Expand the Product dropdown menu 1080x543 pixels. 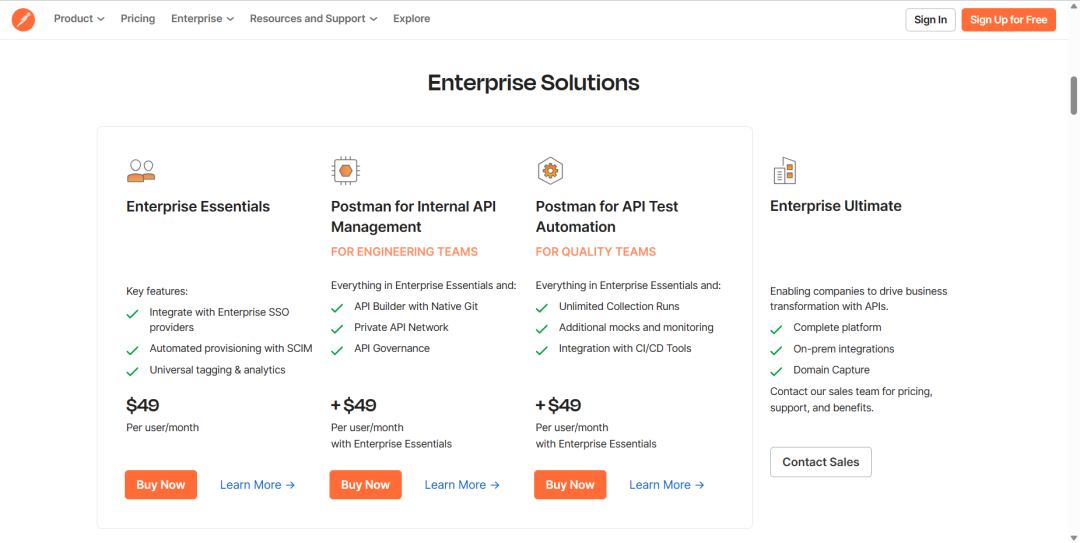tap(79, 19)
